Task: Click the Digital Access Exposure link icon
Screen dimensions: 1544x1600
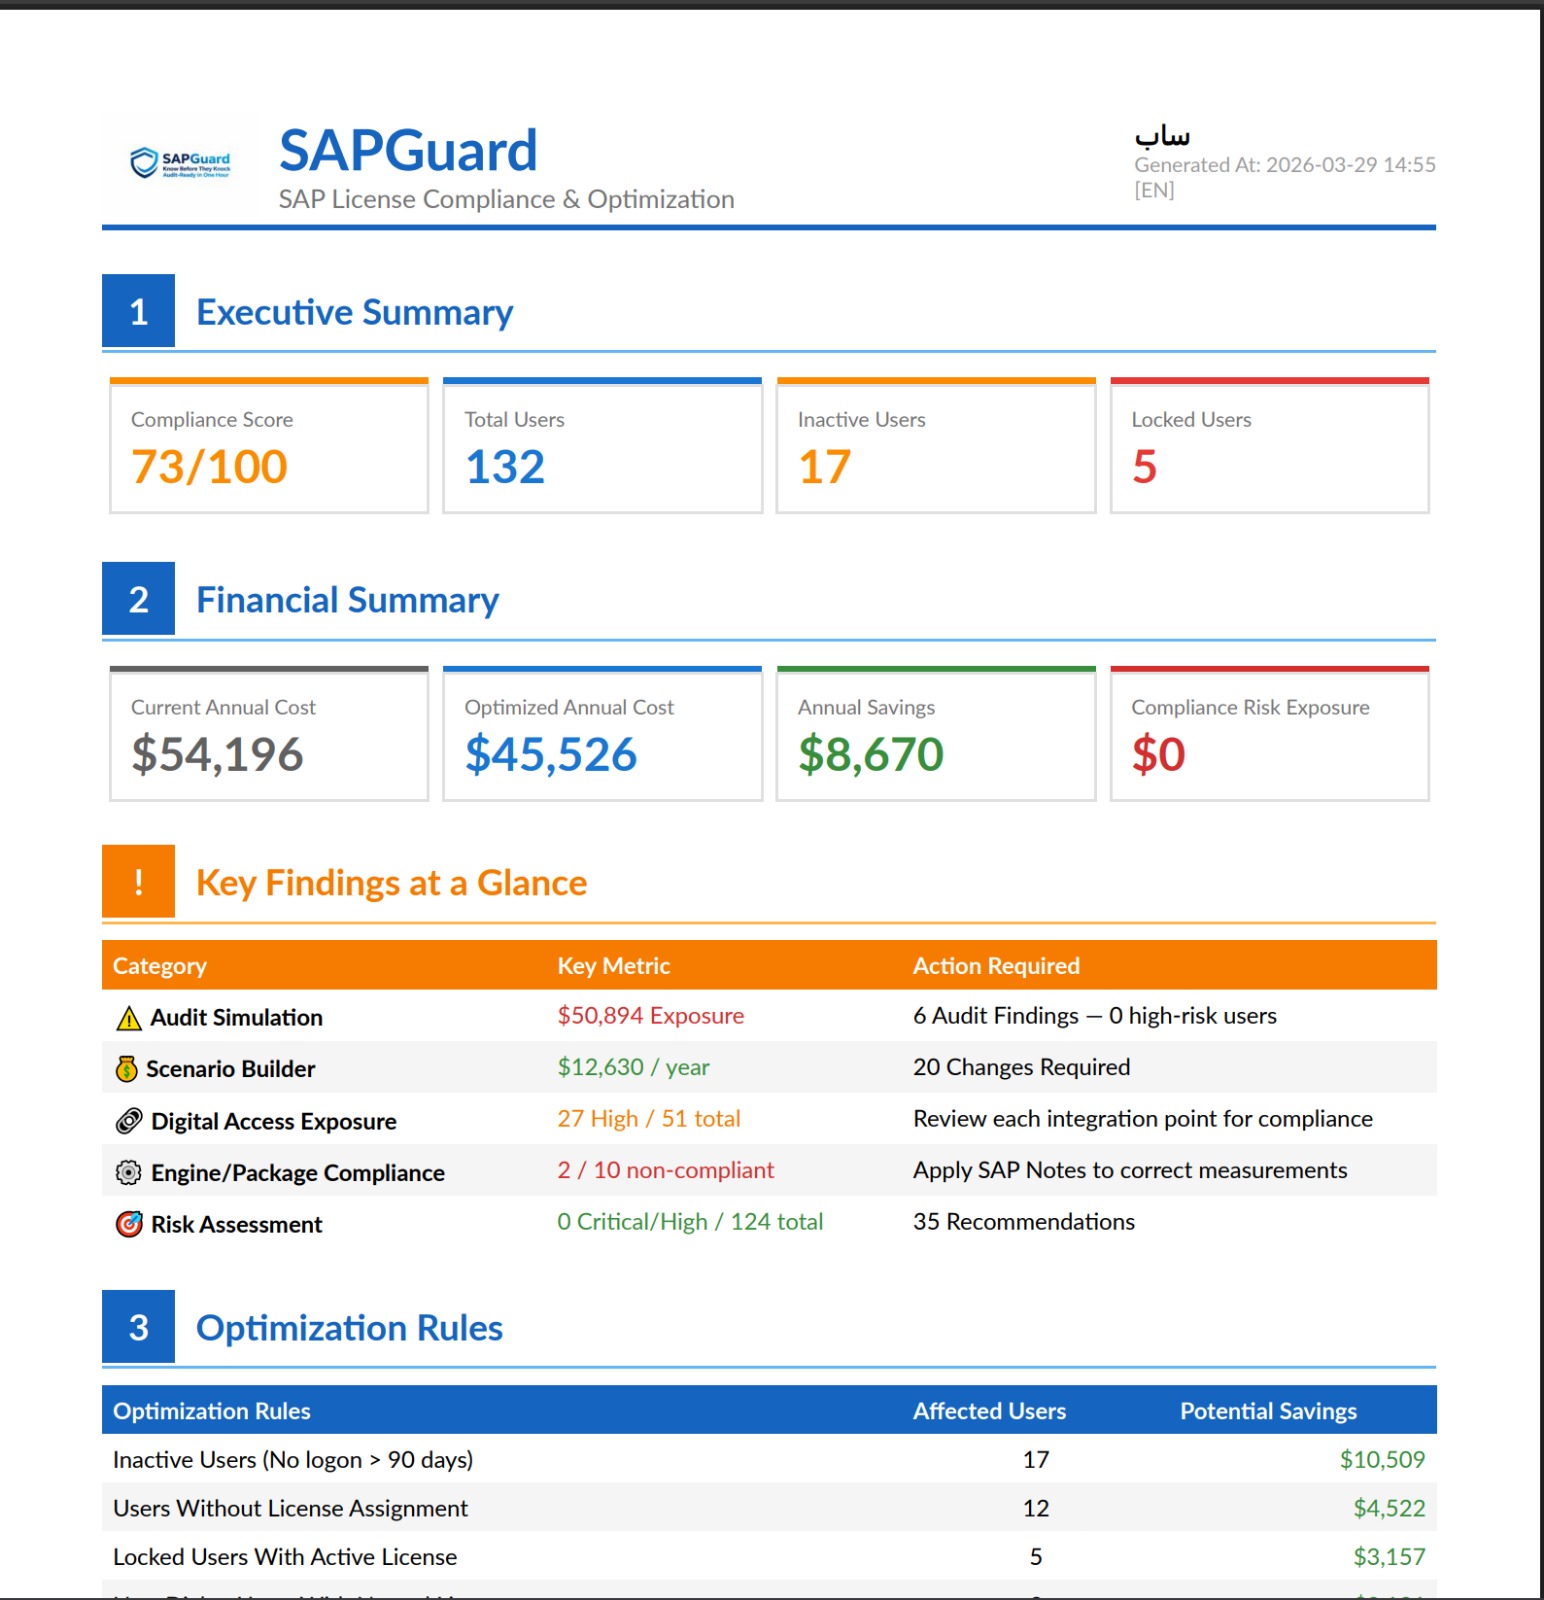Action: [x=129, y=1121]
